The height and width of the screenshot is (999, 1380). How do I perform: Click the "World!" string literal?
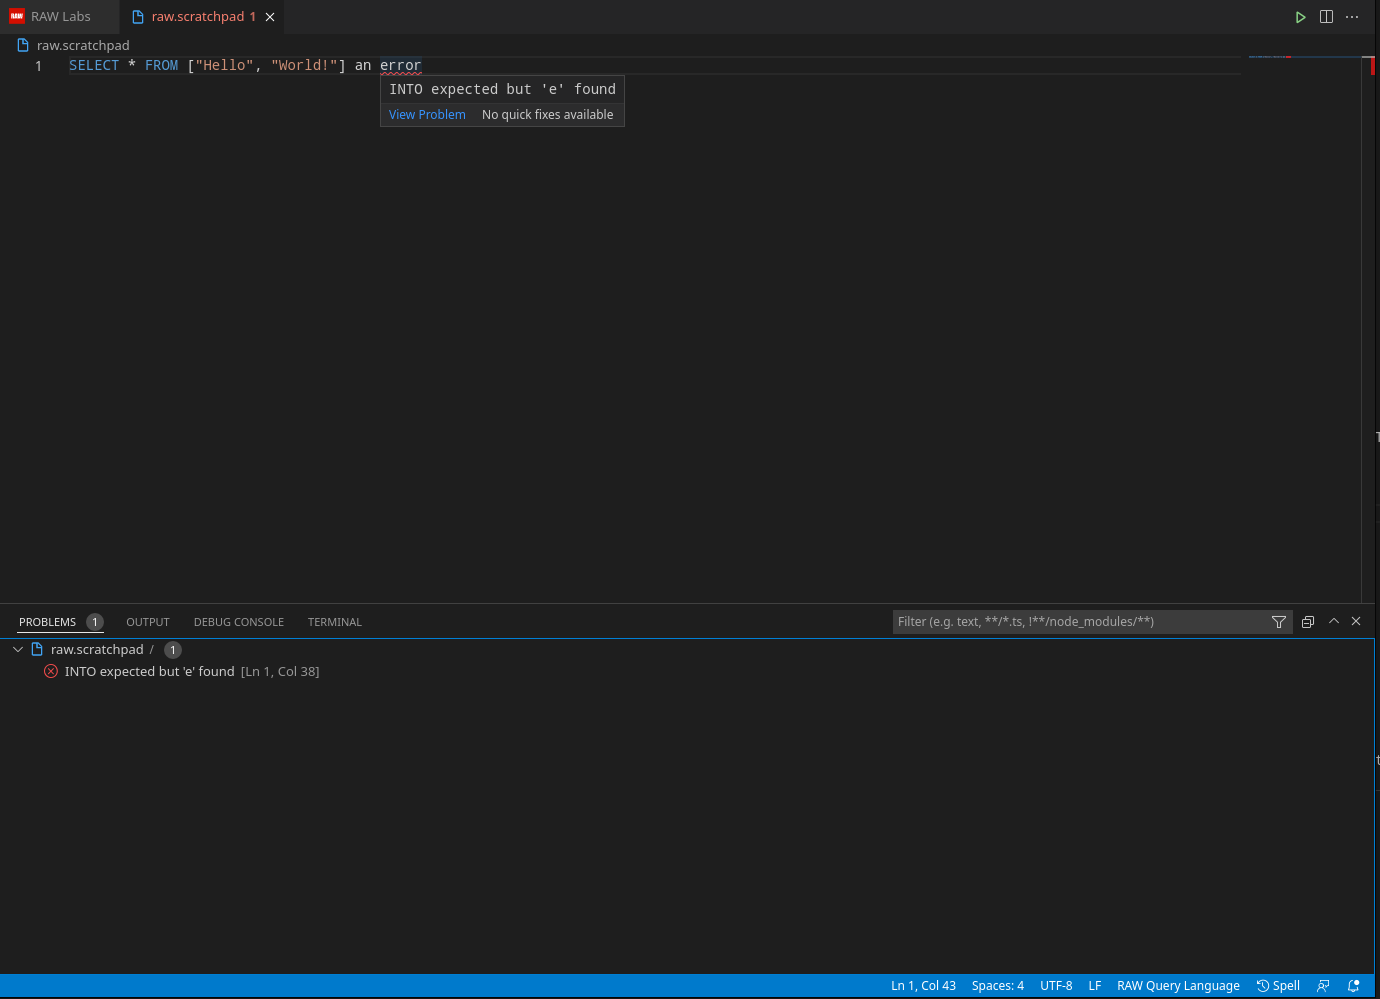coord(305,66)
